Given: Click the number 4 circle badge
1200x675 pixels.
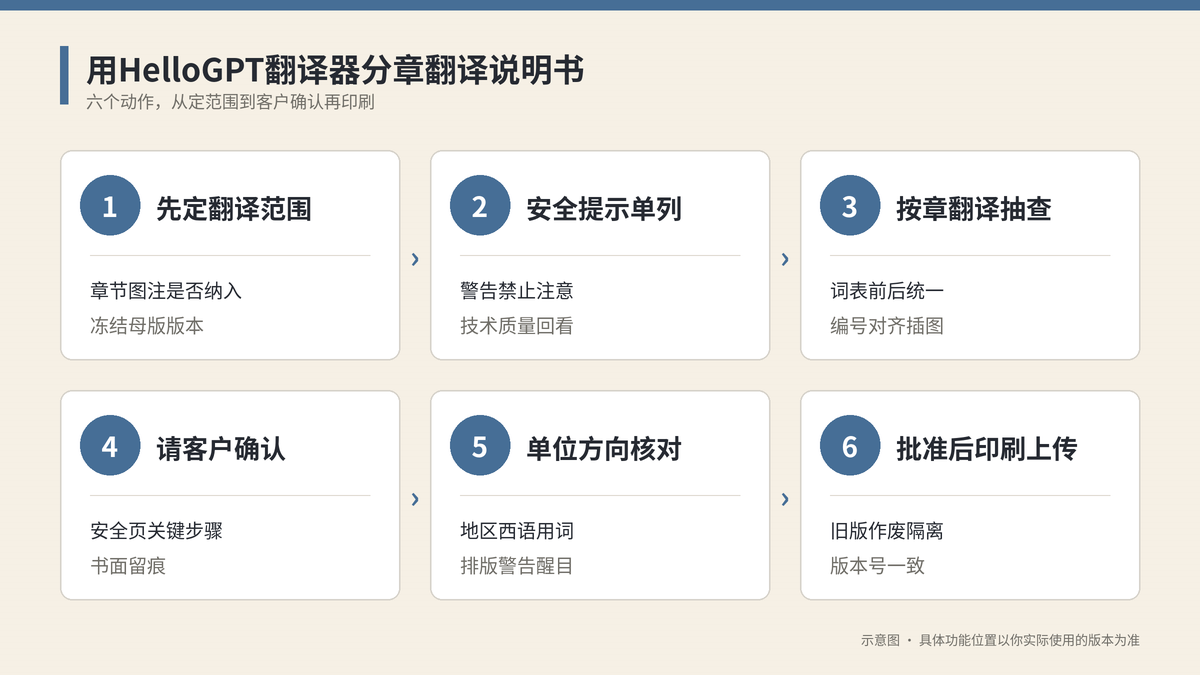Looking at the screenshot, I should (x=110, y=446).
